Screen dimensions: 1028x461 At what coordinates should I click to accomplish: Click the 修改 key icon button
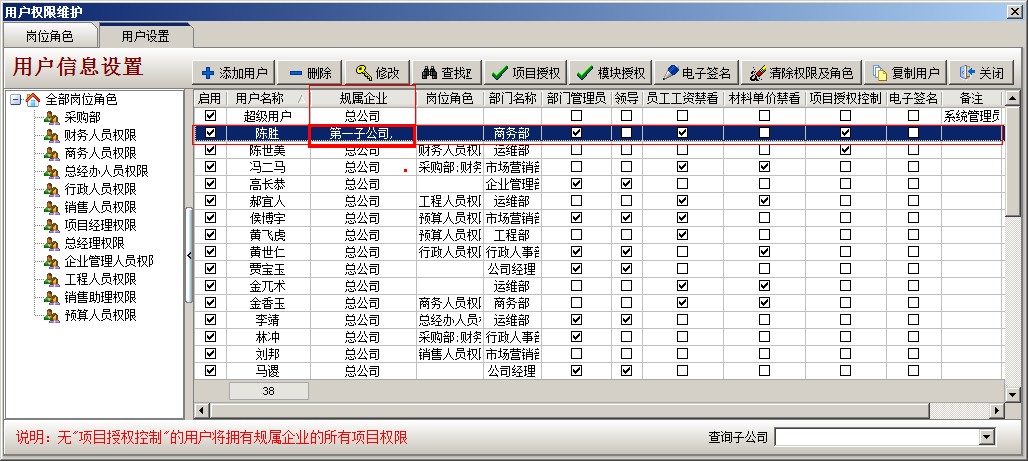377,73
